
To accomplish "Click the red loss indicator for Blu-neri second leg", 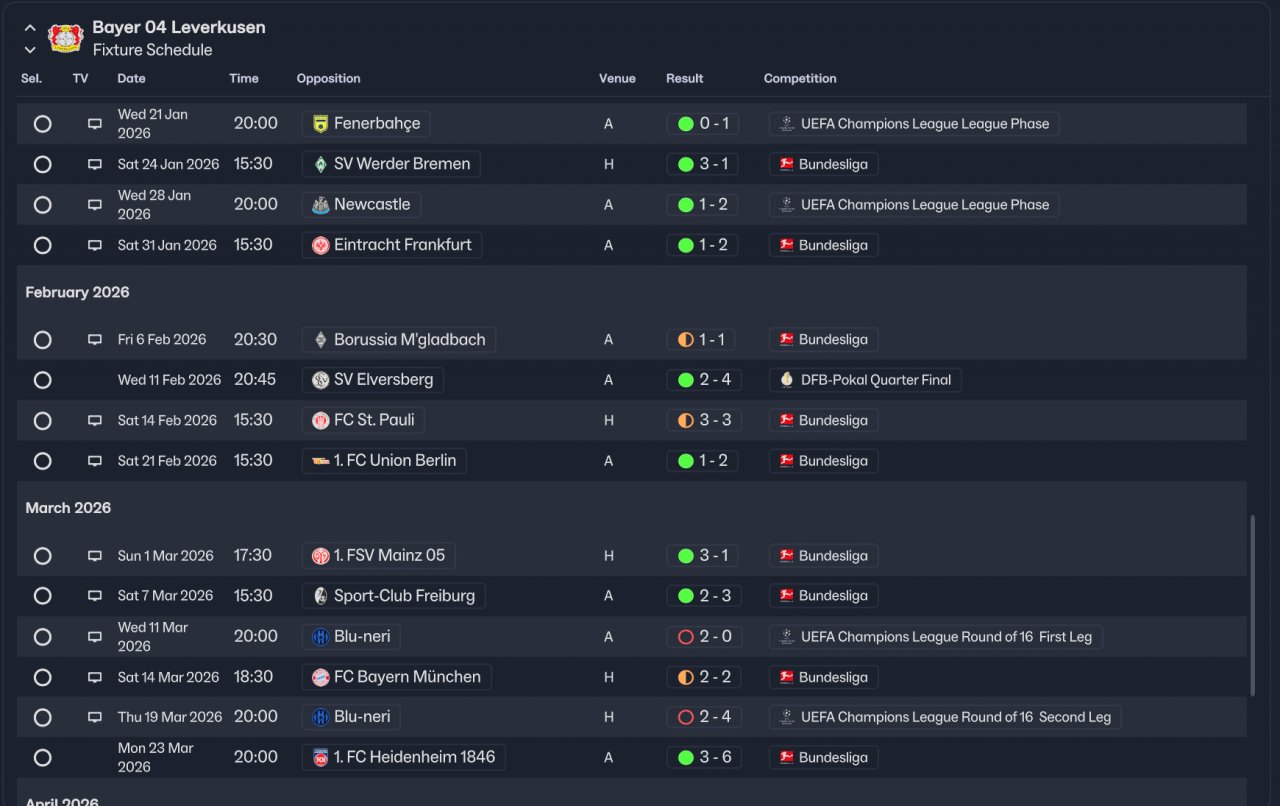I will [x=686, y=717].
